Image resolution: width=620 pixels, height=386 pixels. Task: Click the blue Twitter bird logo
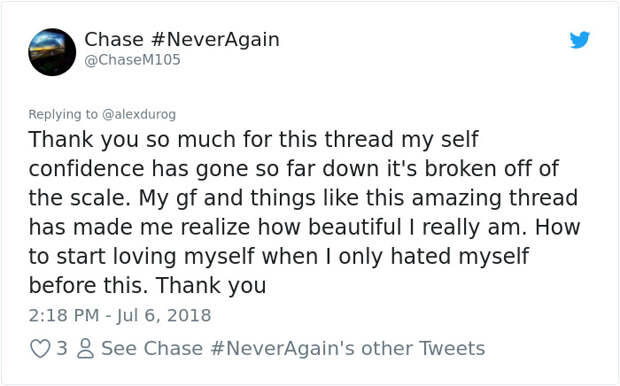(x=580, y=40)
